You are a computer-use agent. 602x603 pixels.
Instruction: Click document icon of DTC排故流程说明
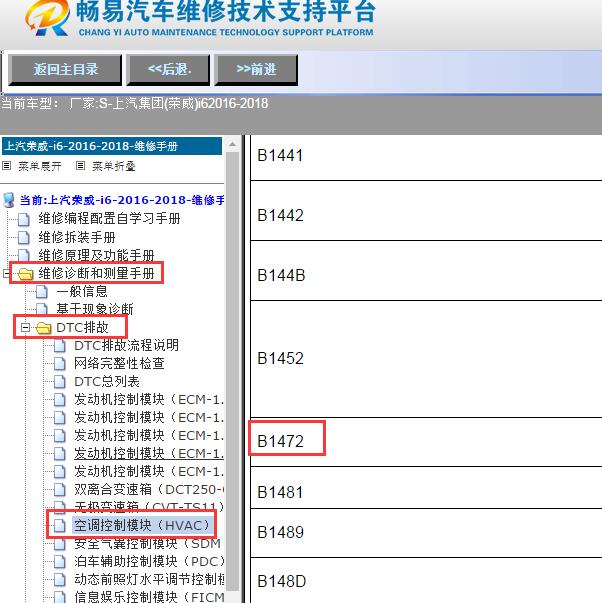[60, 346]
